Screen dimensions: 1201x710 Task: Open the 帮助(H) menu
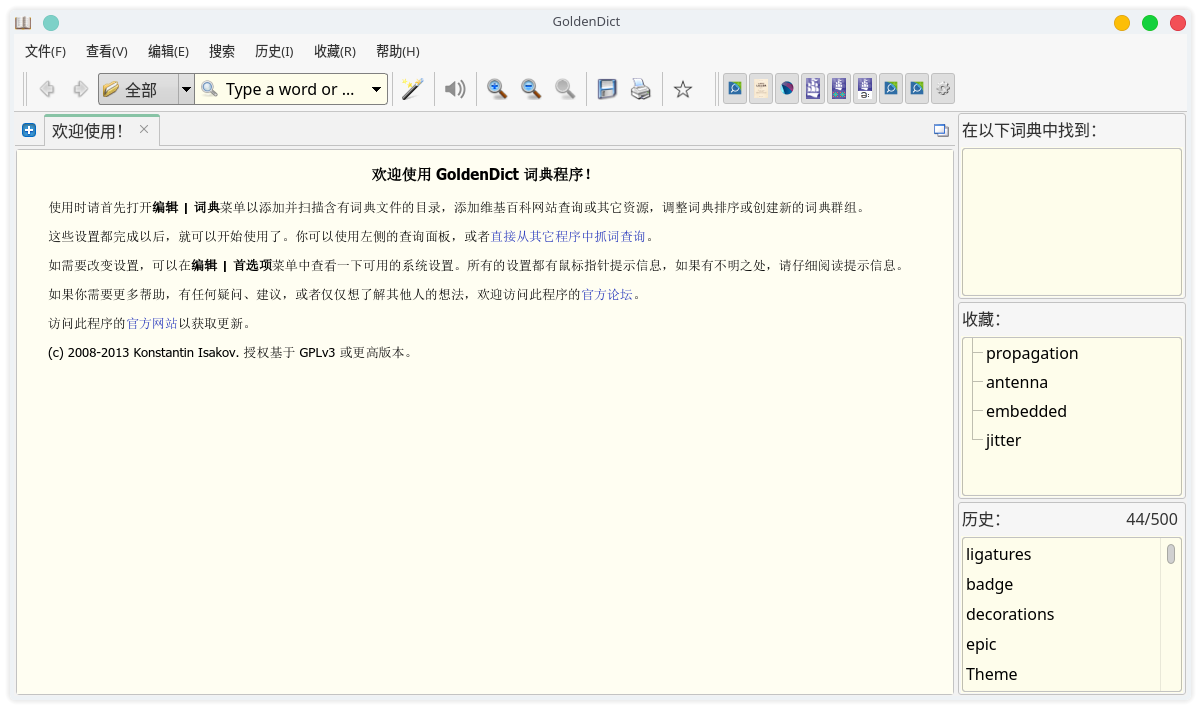coord(398,51)
